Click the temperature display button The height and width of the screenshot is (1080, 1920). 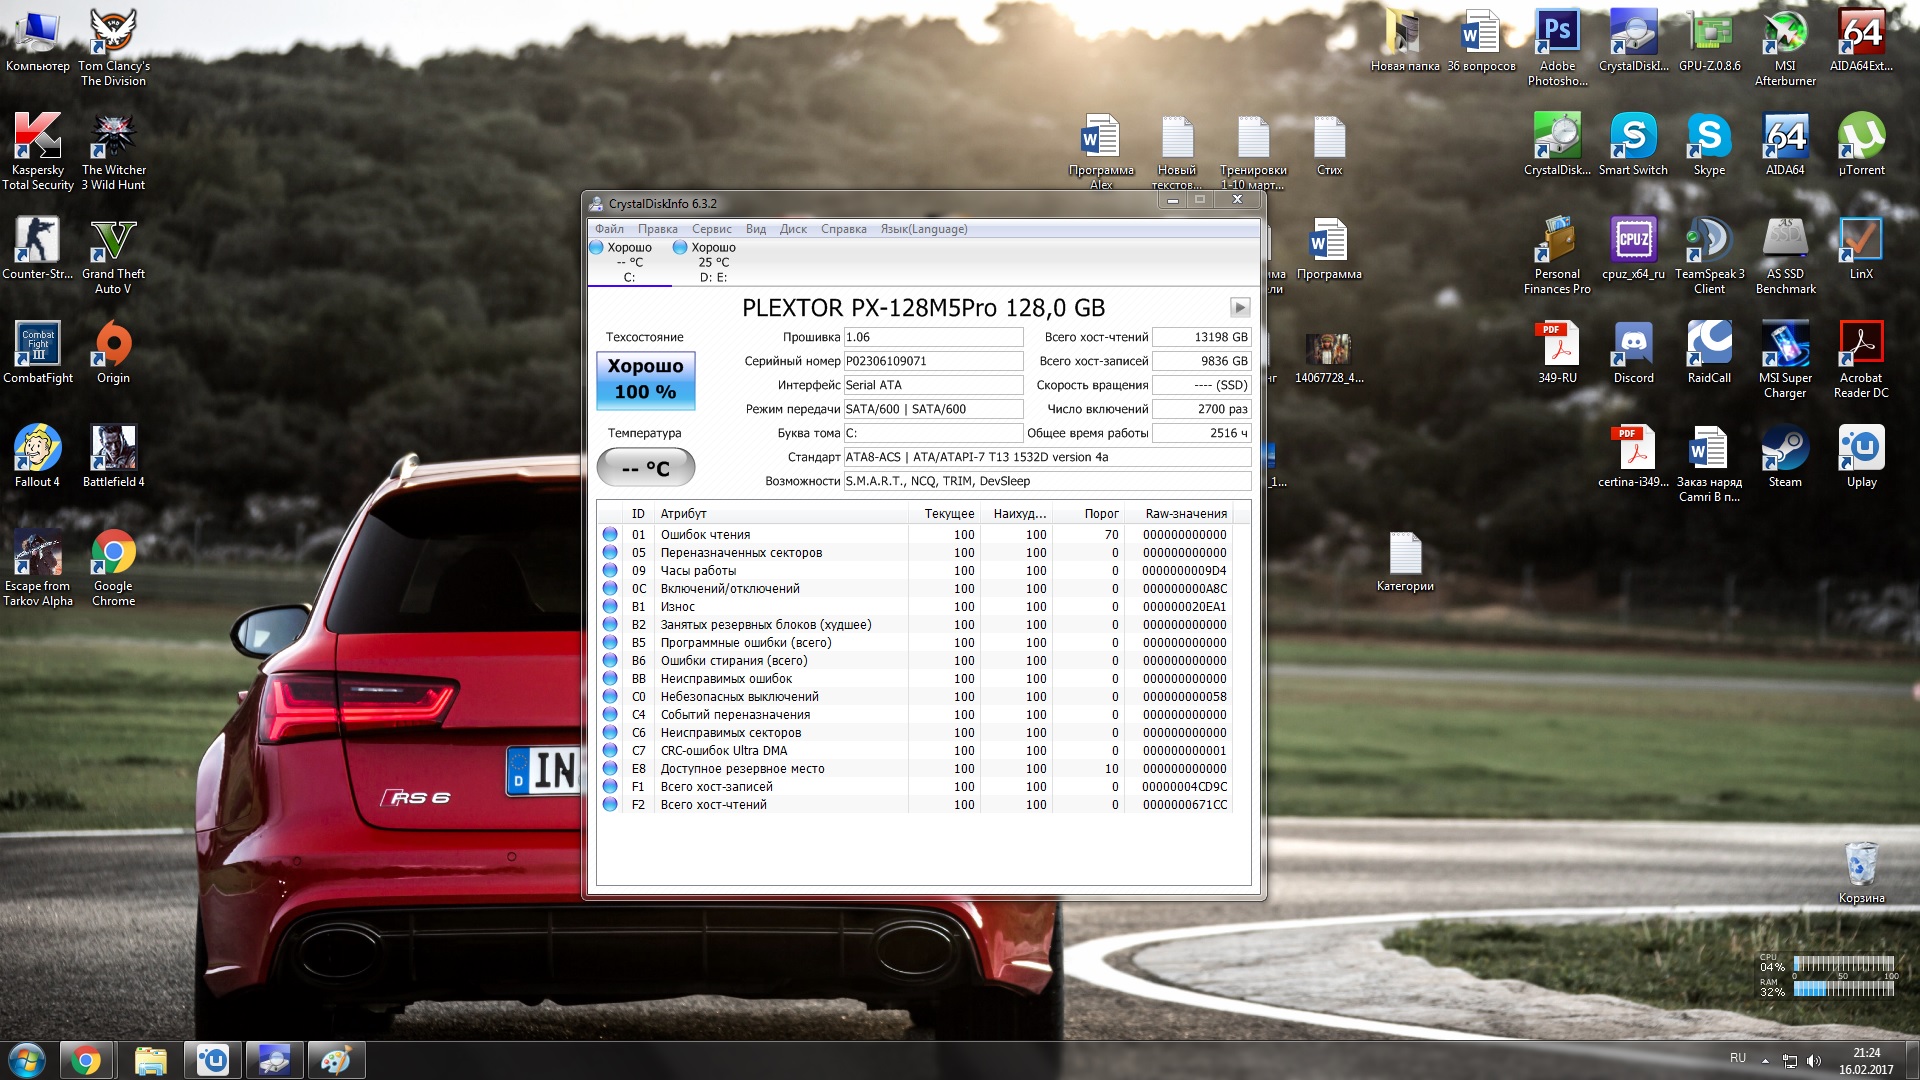[645, 467]
